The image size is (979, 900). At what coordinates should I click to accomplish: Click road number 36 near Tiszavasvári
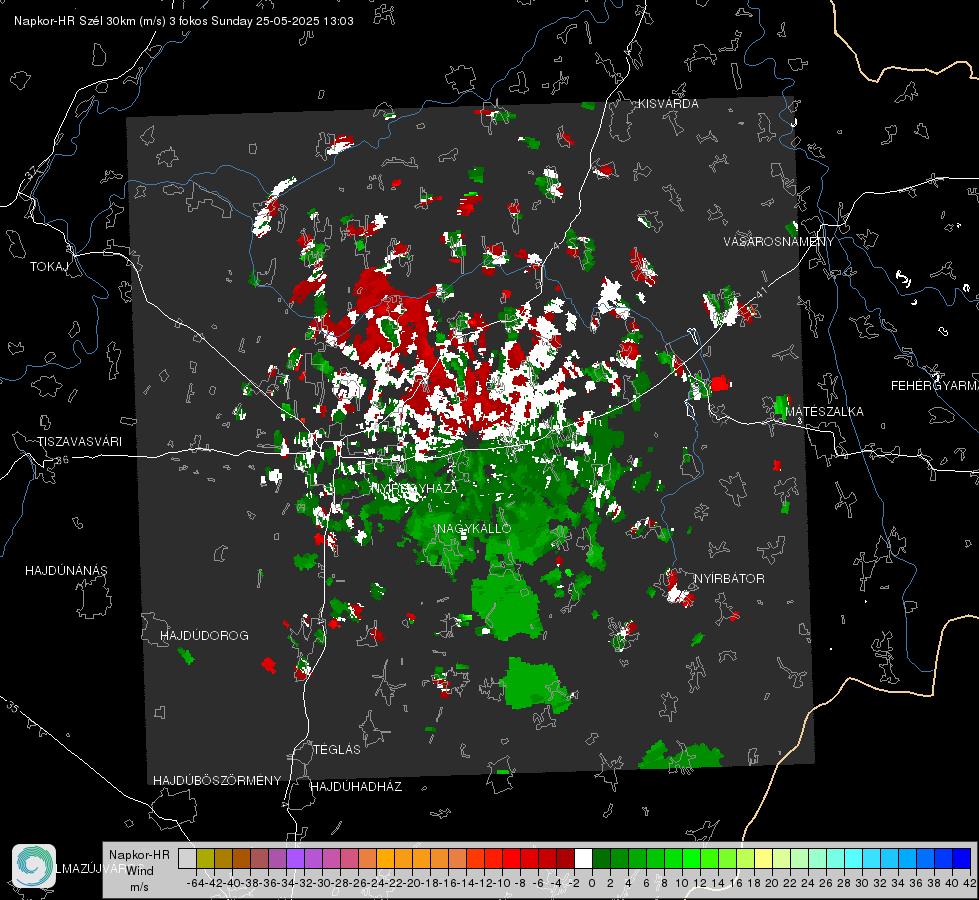62,460
